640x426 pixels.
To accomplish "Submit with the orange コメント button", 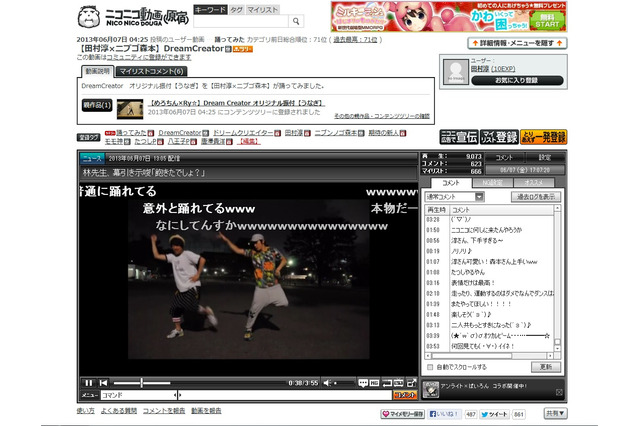I will tap(405, 395).
